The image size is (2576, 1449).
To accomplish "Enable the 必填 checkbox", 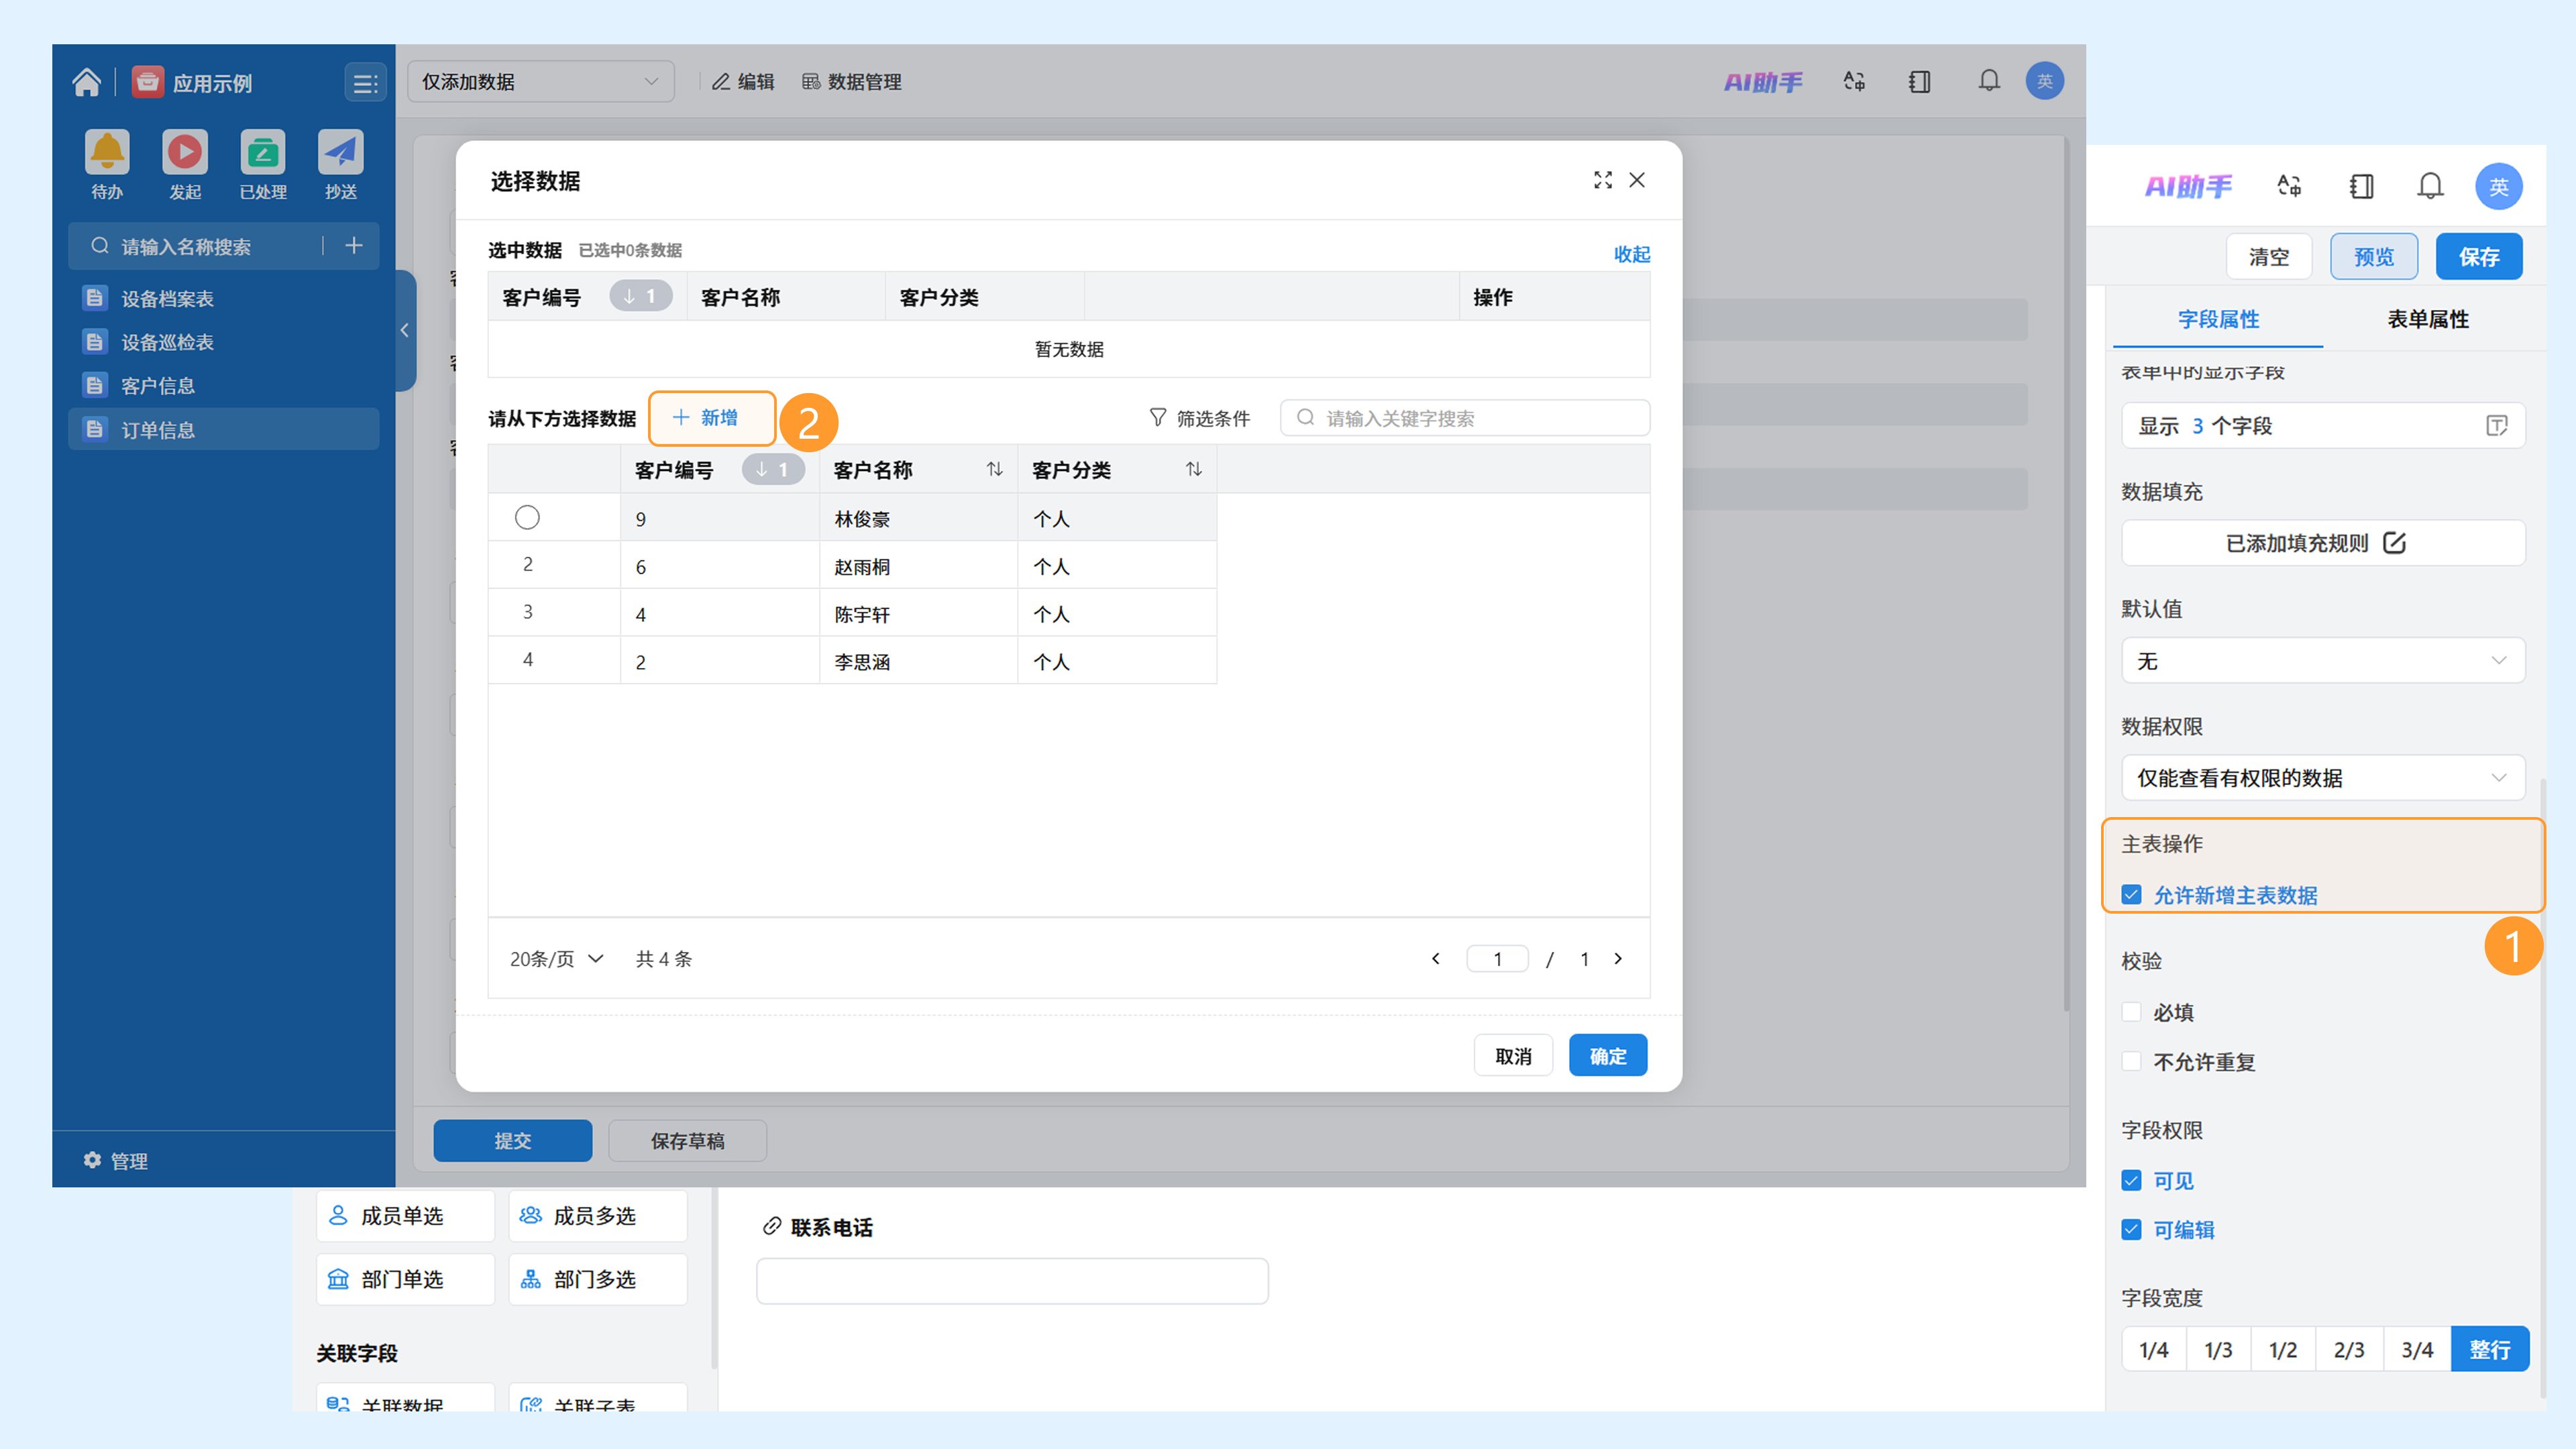I will point(2132,1012).
